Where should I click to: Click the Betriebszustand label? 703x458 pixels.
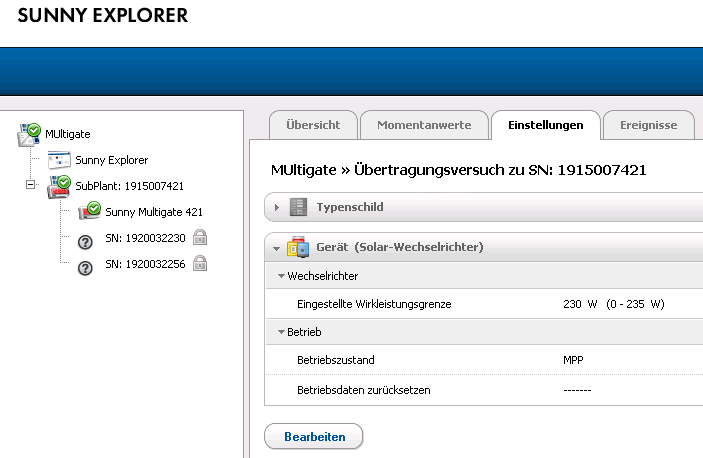(335, 360)
